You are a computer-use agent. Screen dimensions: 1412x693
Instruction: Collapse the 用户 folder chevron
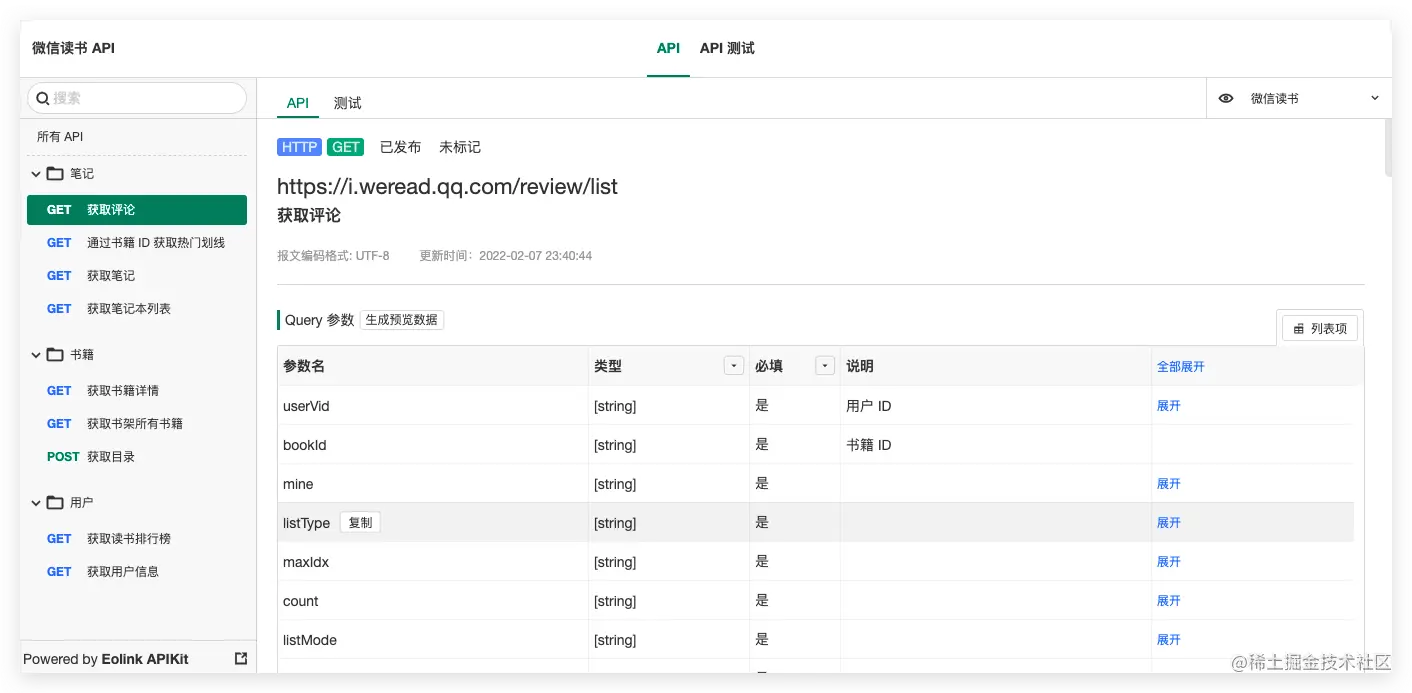point(36,503)
